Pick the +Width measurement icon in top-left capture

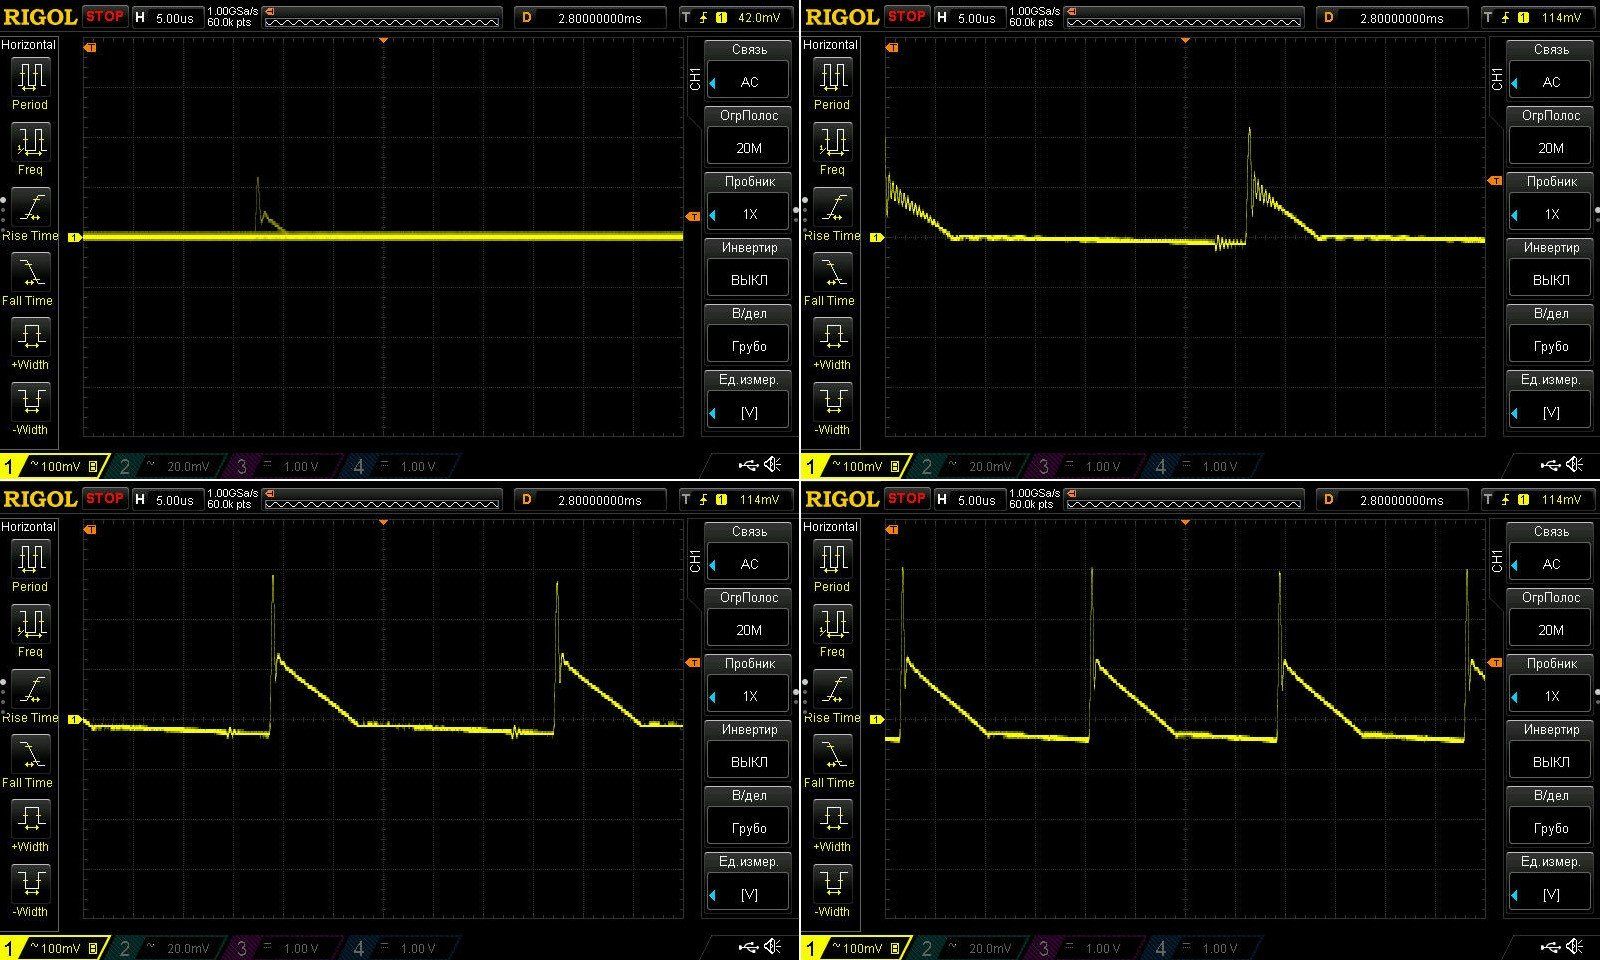(30, 336)
